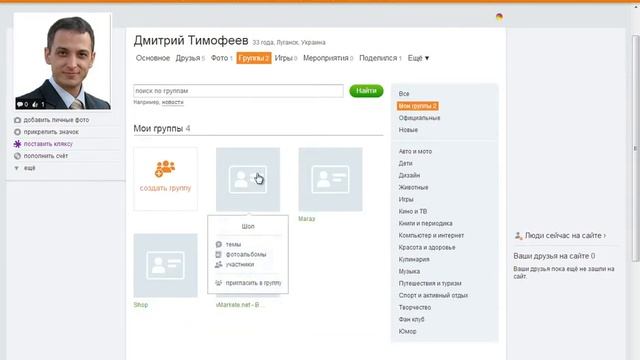Select the Красота и здоровье category
Viewport: 640px width, 360px height.
click(x=427, y=247)
